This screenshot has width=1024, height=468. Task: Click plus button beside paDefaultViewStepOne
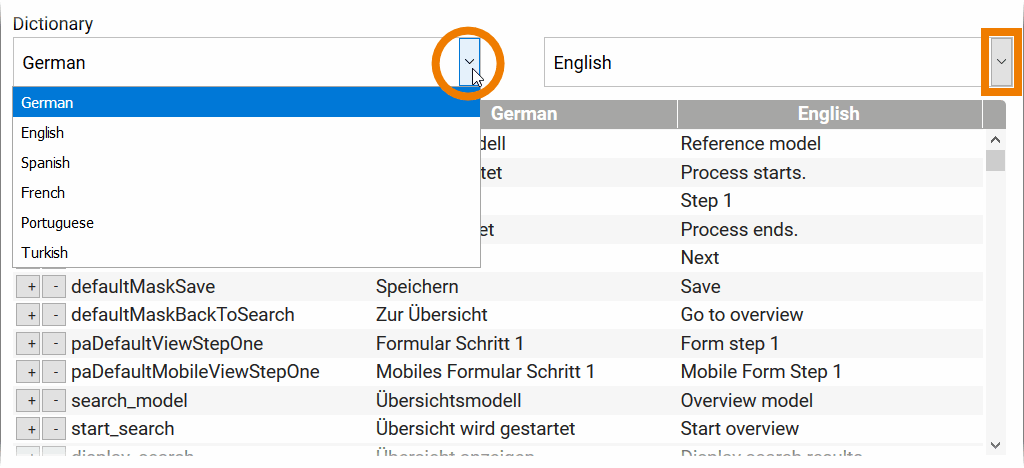pos(31,345)
